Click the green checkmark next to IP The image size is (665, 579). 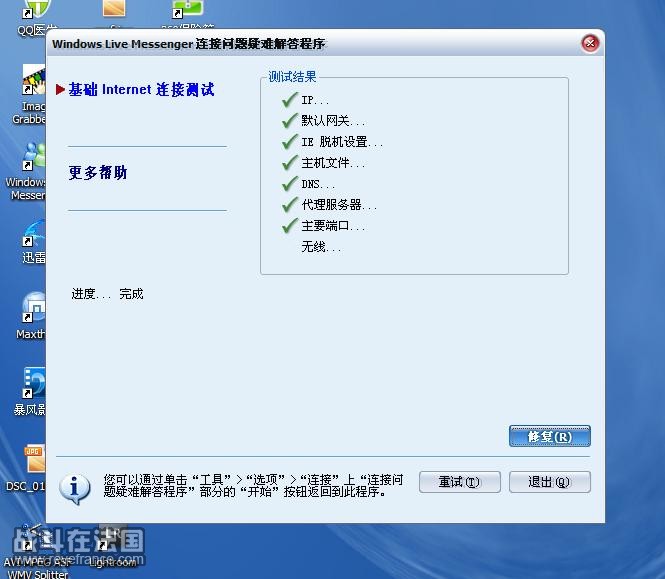(x=290, y=100)
